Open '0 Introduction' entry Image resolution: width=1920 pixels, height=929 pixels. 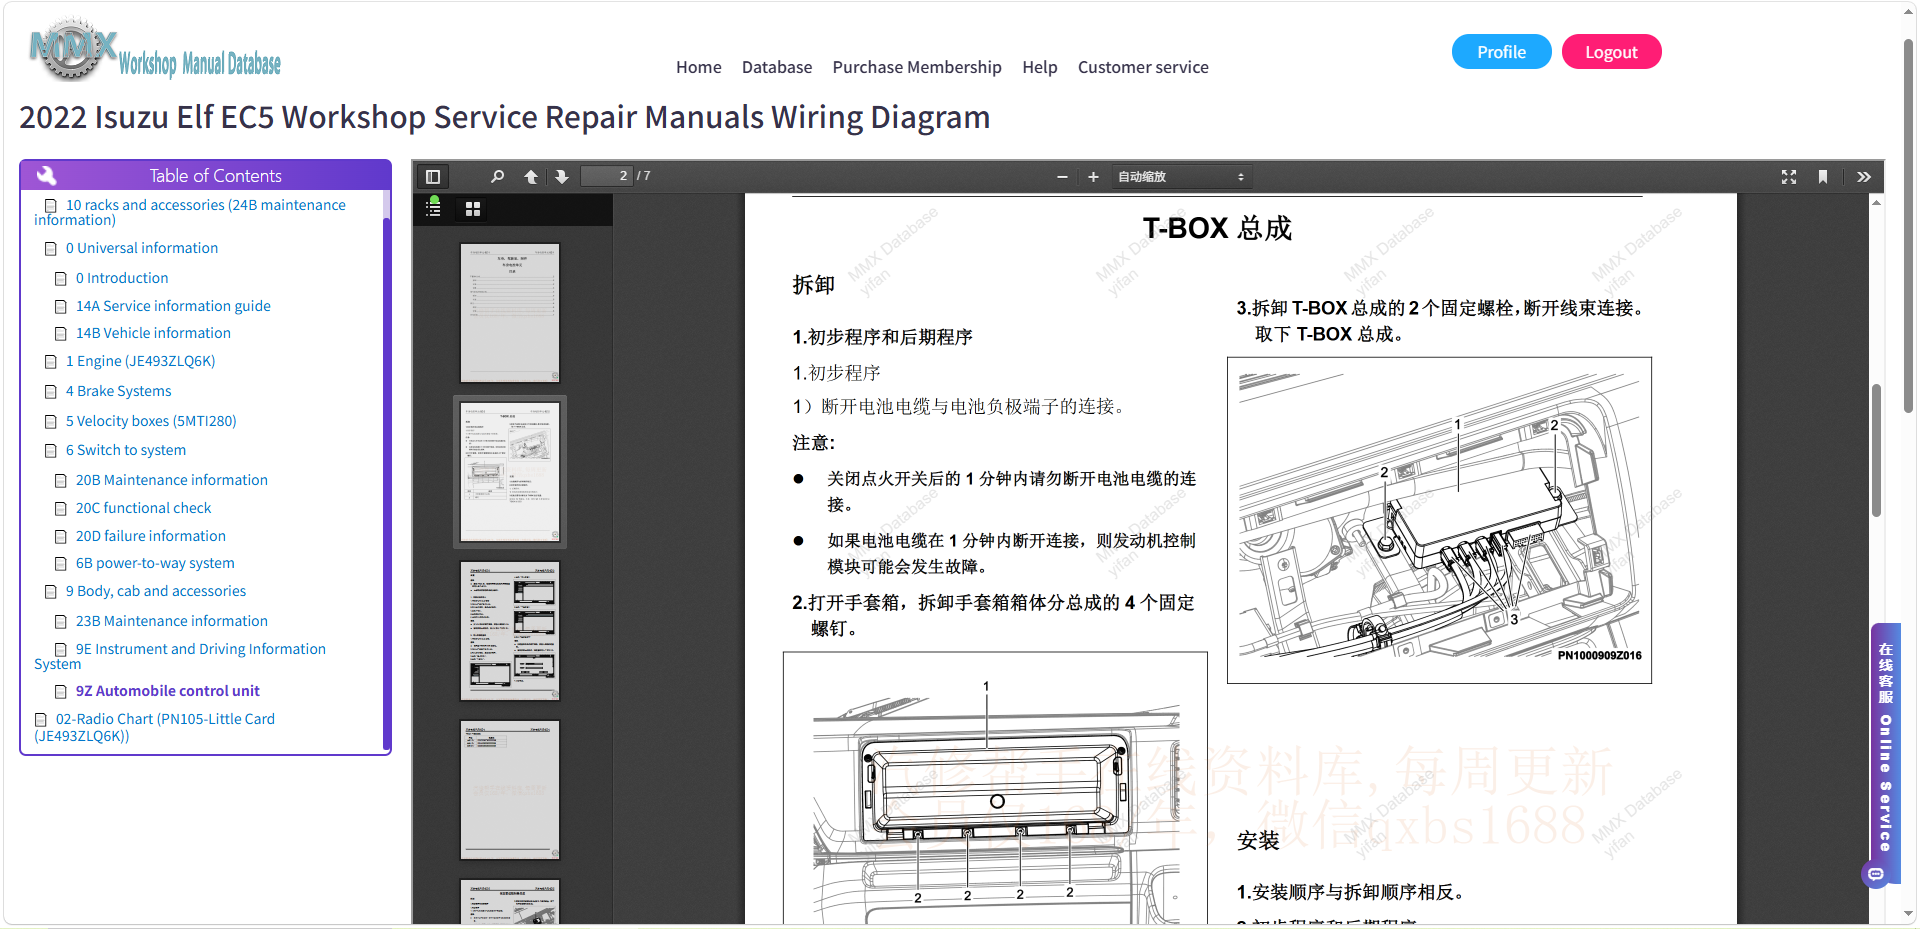point(122,278)
